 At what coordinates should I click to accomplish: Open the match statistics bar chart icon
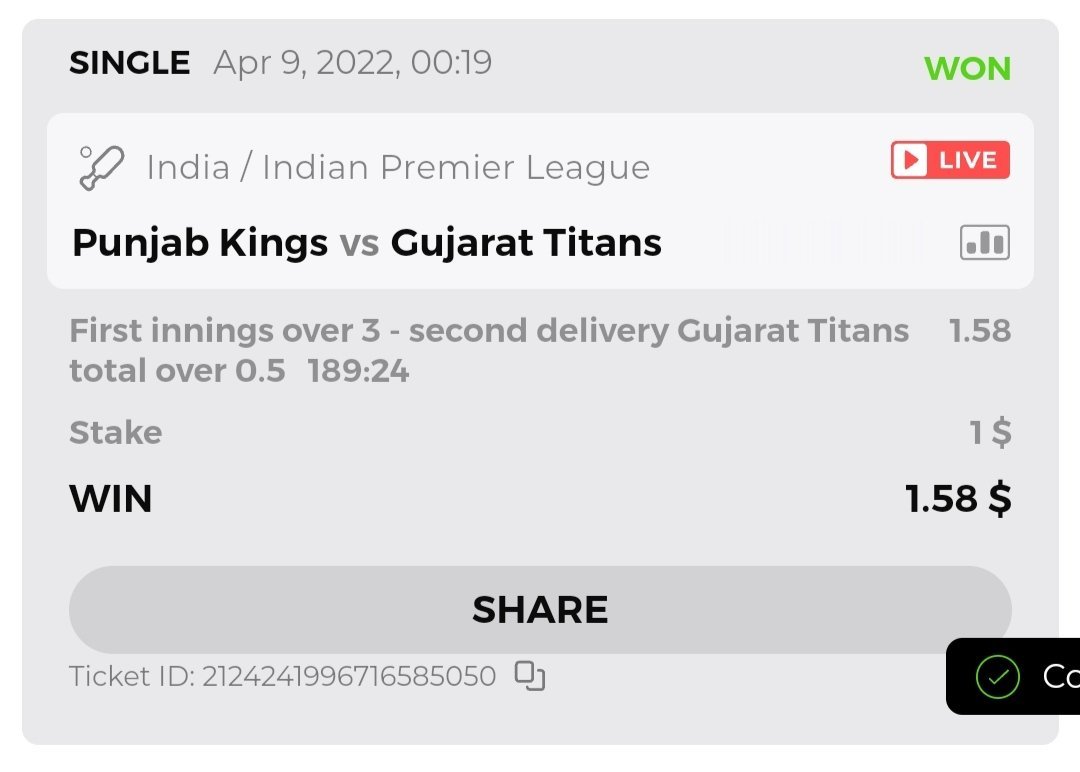[984, 242]
